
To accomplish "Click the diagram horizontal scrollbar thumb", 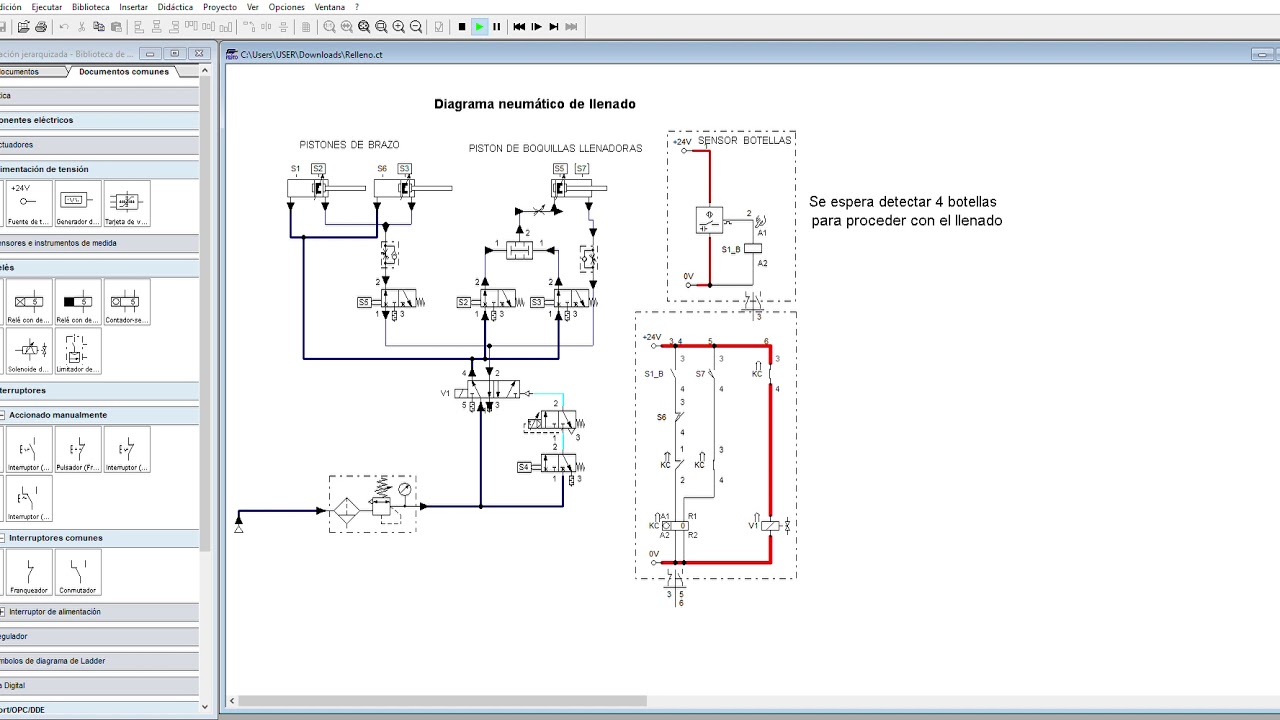I will (443, 701).
